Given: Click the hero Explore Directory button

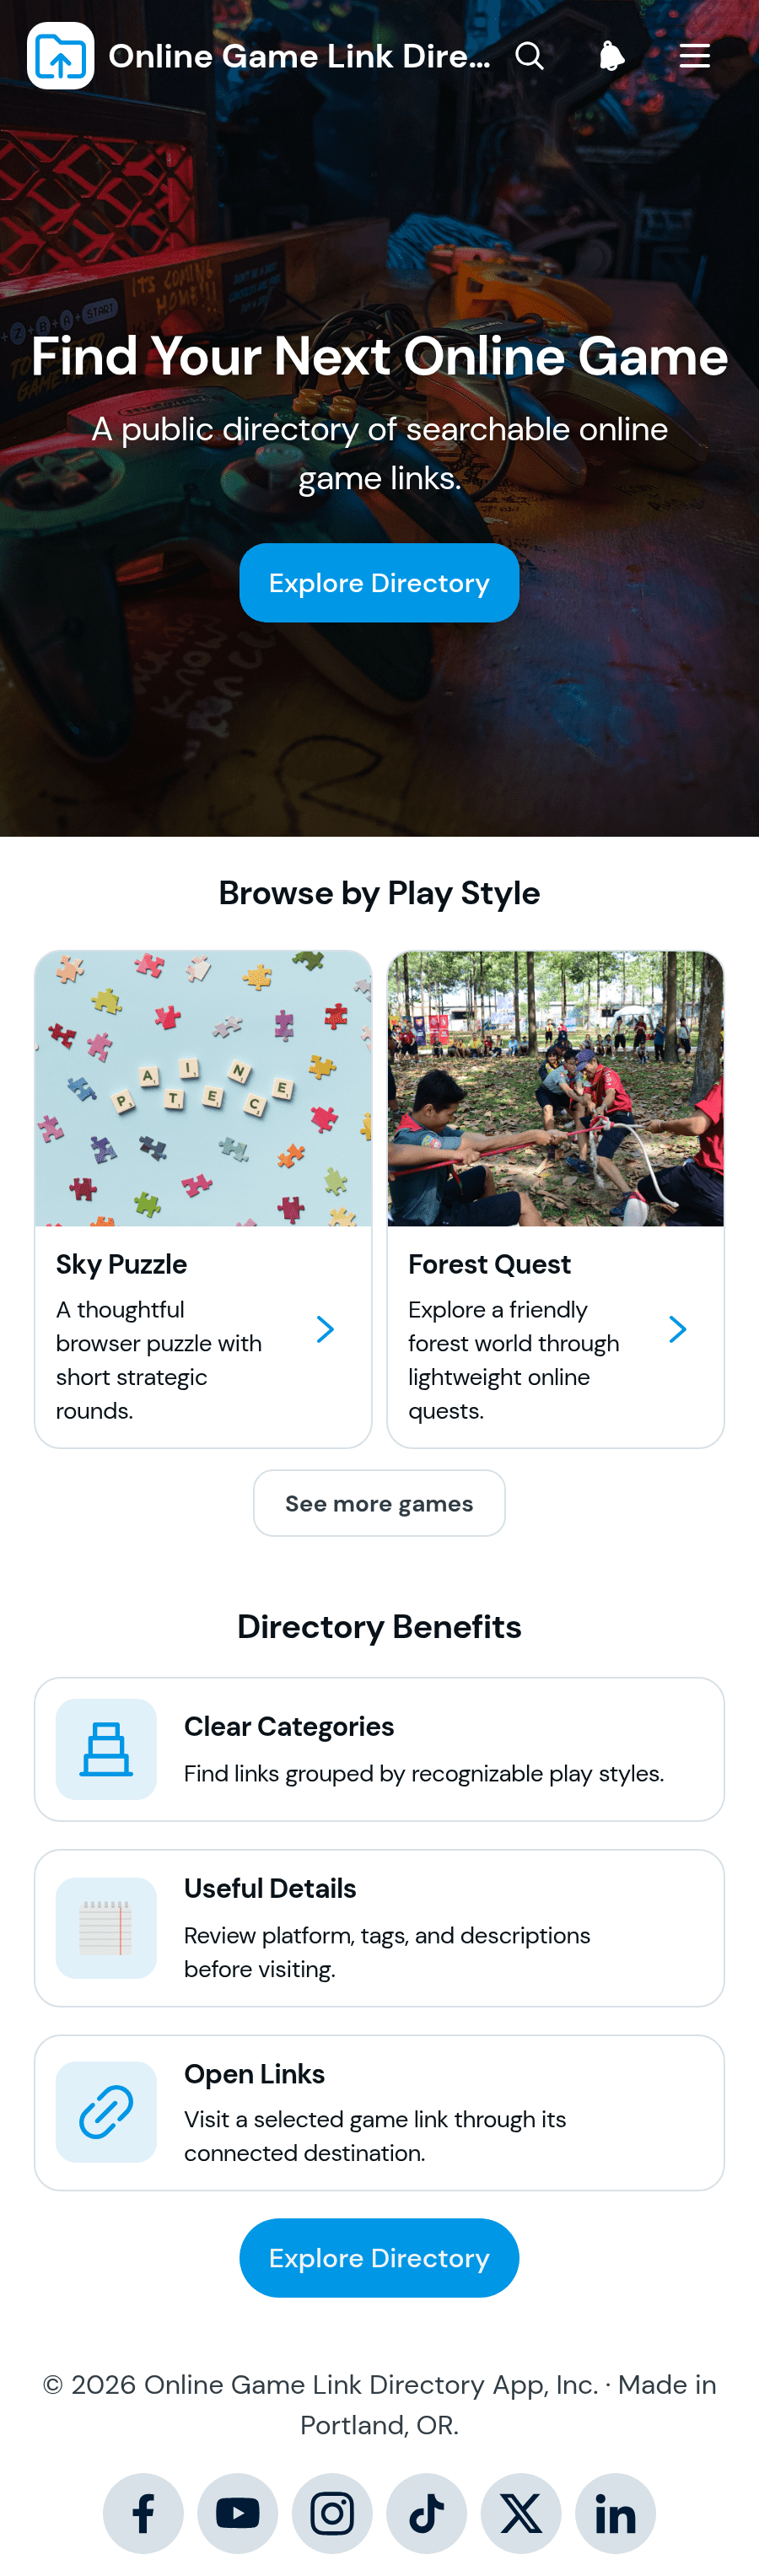Looking at the screenshot, I should 379,583.
